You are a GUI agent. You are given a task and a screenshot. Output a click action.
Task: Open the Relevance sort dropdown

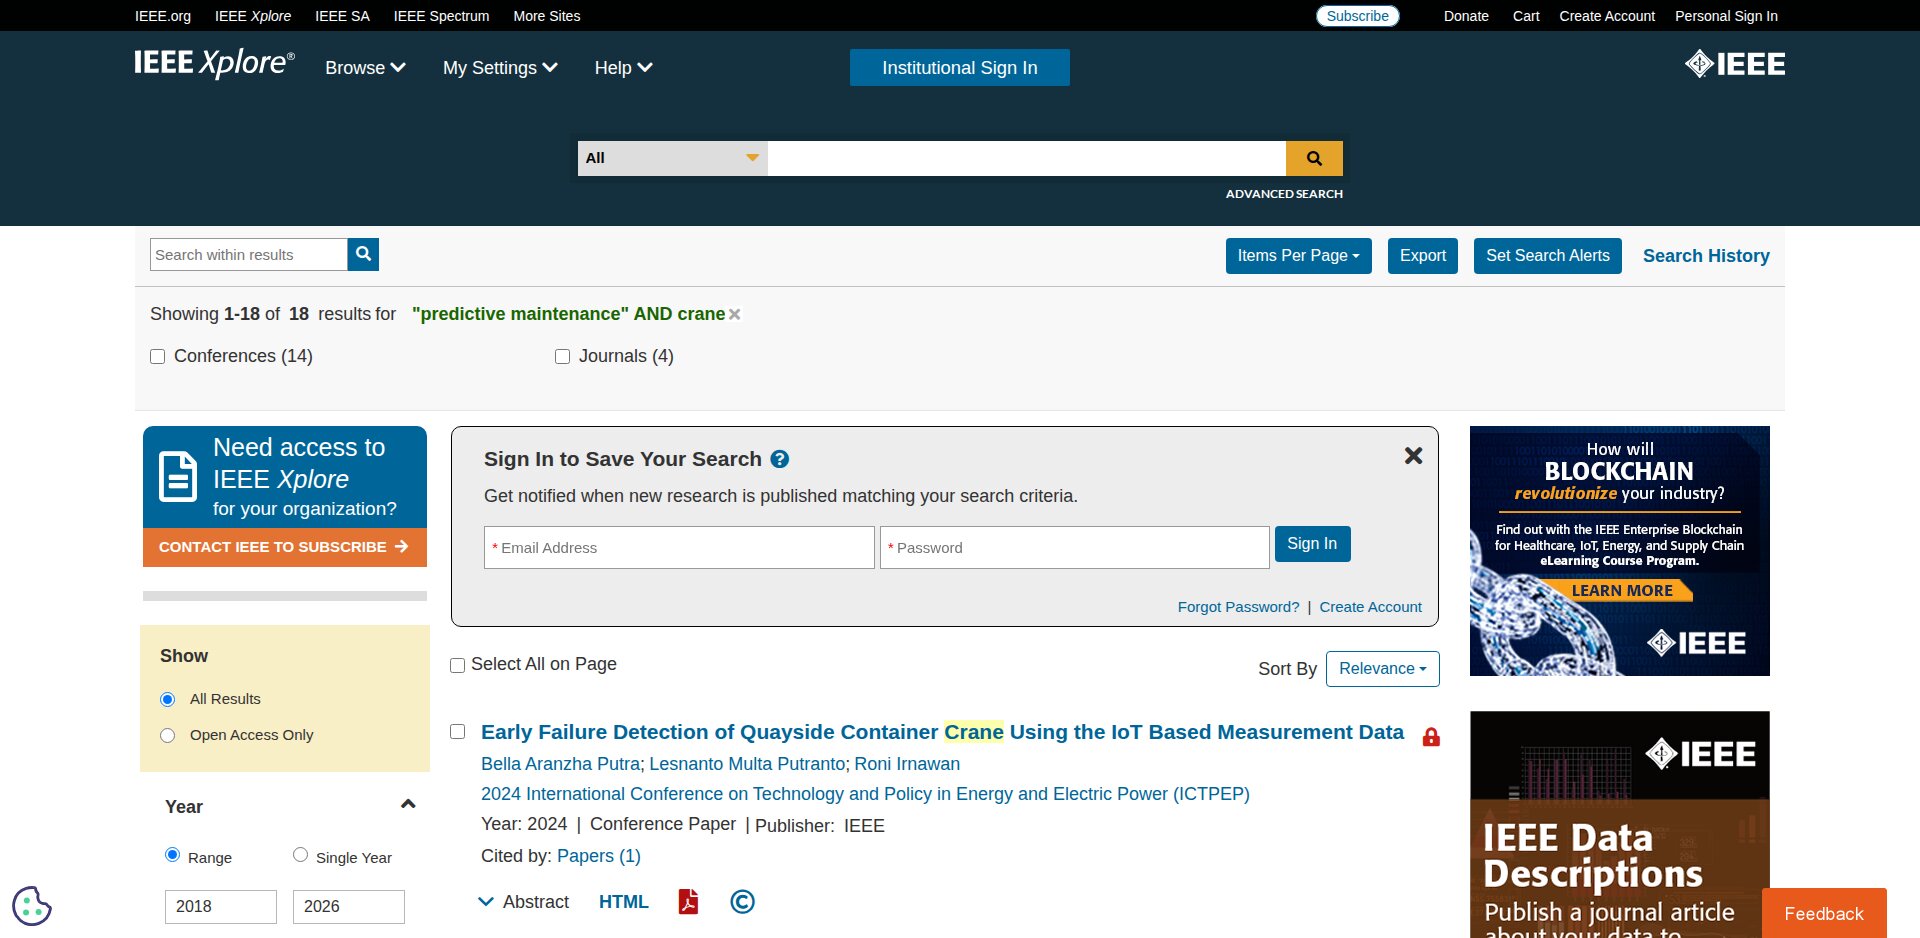[1382, 669]
